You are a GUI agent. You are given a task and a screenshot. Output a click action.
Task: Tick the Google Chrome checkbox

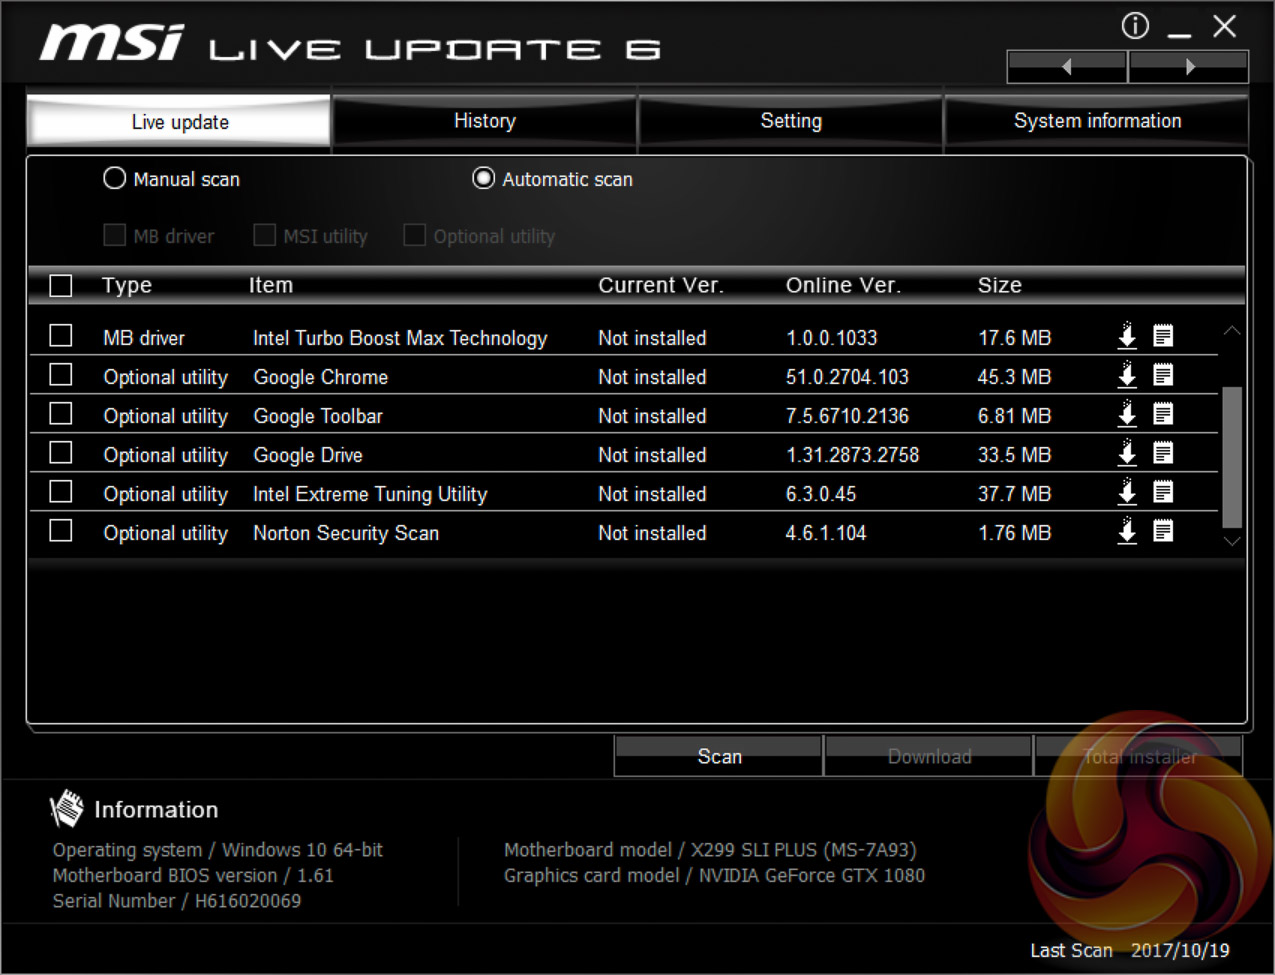[x=61, y=374]
